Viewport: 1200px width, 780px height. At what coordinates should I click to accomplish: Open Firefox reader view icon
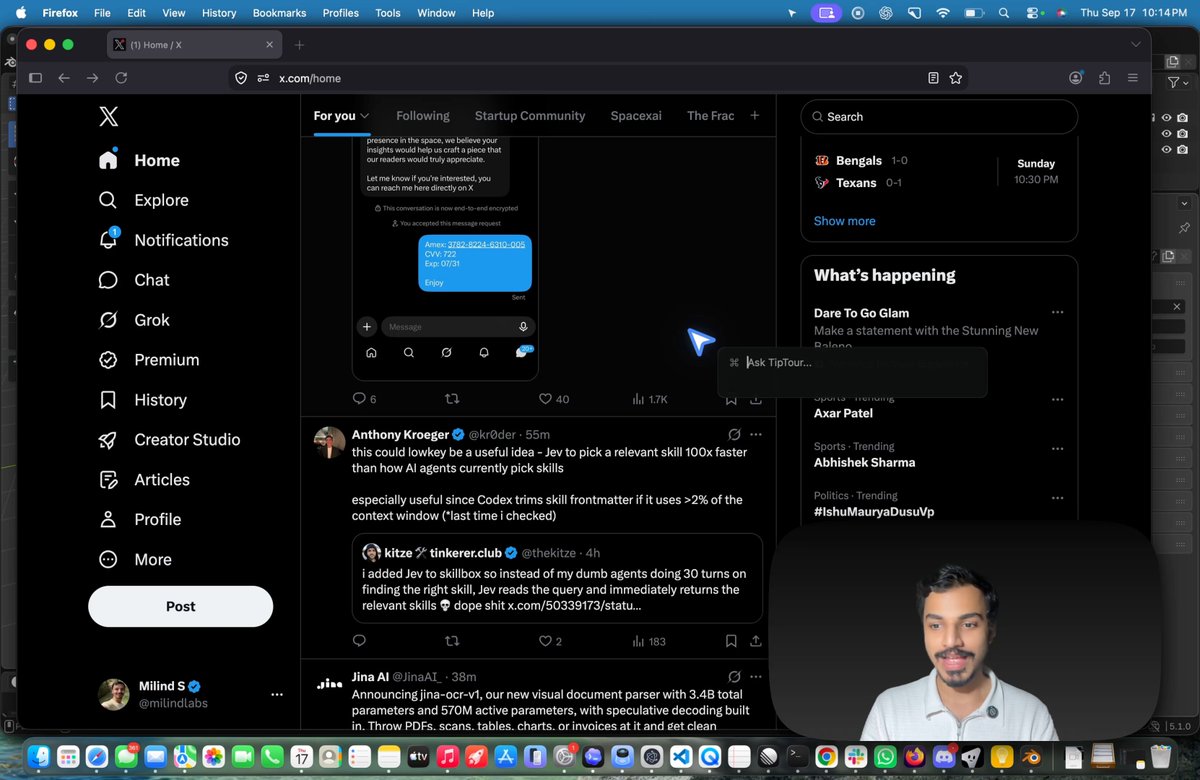pyautogui.click(x=933, y=78)
